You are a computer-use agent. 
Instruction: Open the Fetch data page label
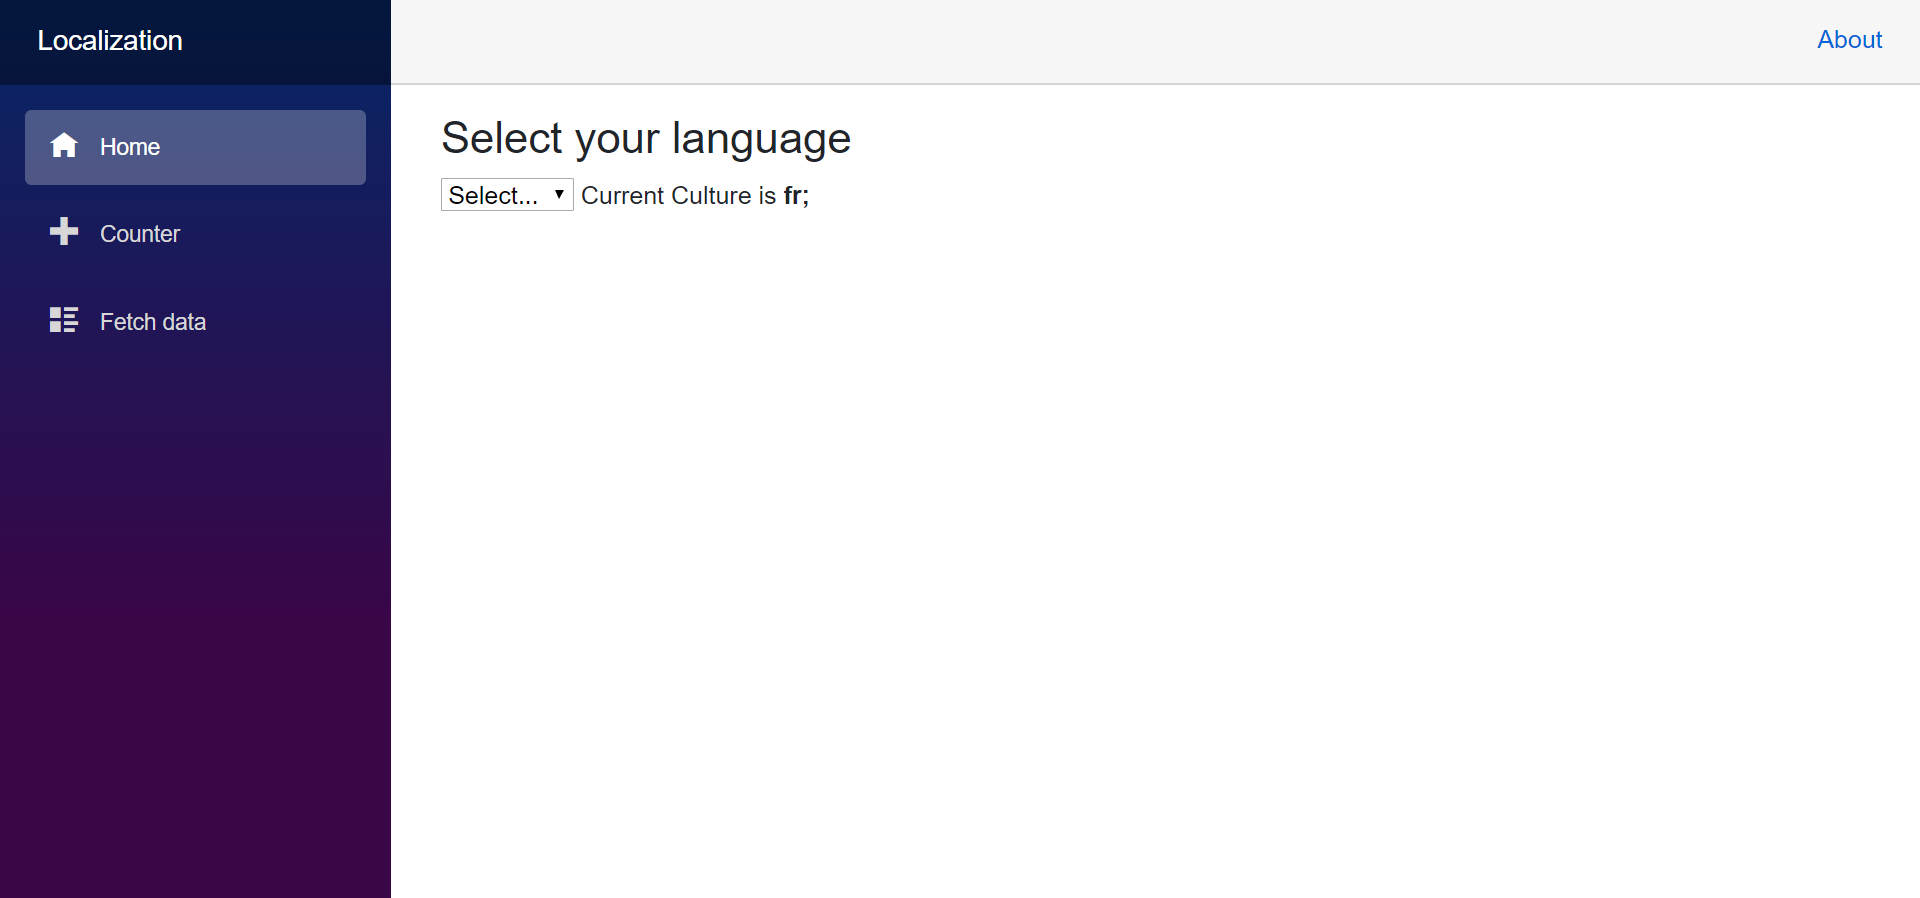coord(153,322)
